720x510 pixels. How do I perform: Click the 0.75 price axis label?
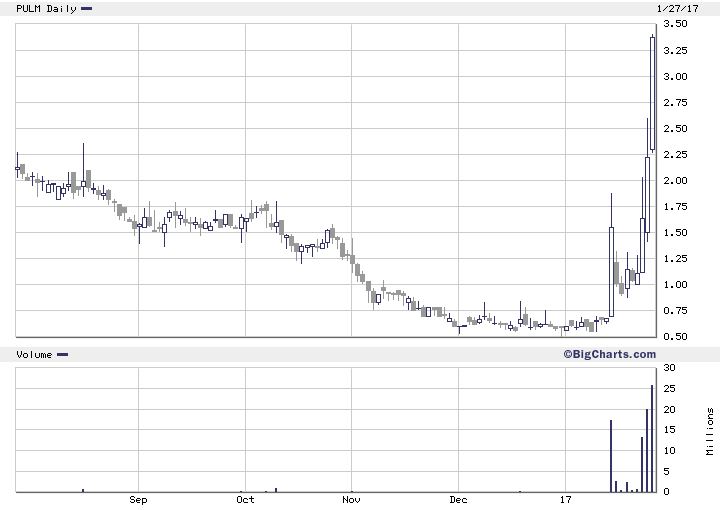(x=675, y=311)
